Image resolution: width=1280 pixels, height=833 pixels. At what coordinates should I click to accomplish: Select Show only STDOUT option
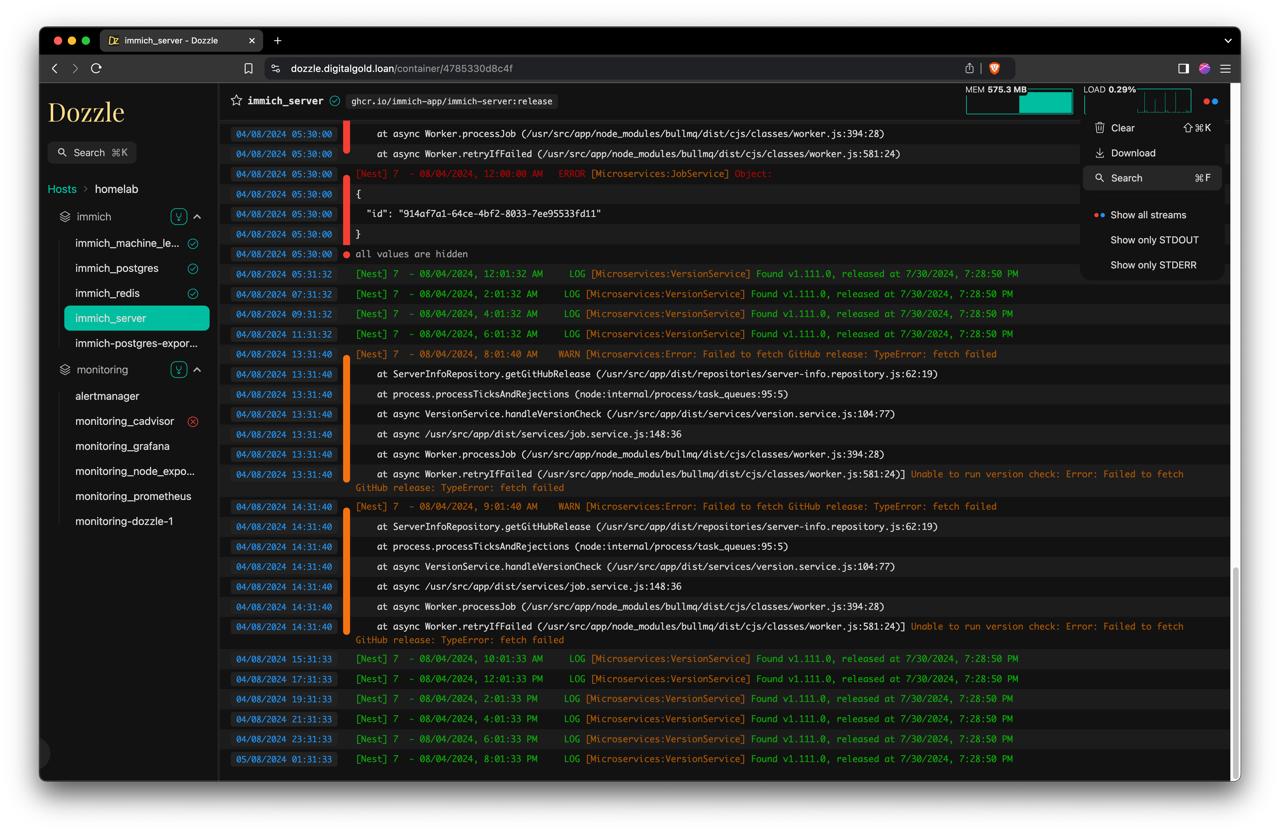pos(1154,240)
